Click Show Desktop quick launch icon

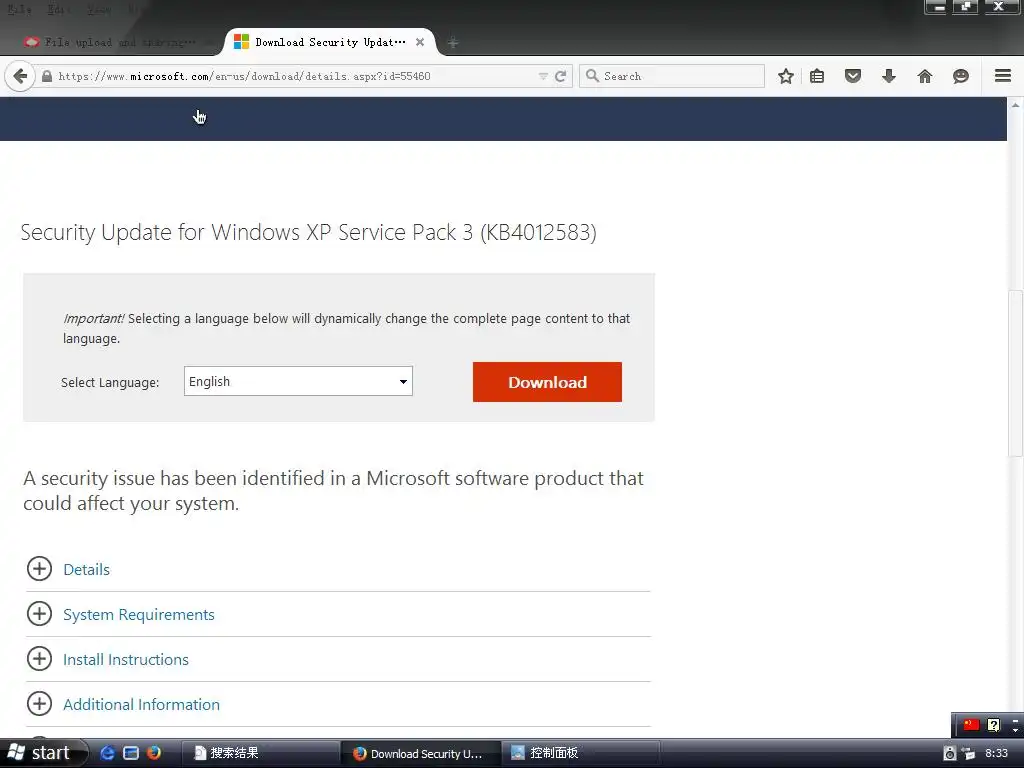pyautogui.click(x=131, y=753)
